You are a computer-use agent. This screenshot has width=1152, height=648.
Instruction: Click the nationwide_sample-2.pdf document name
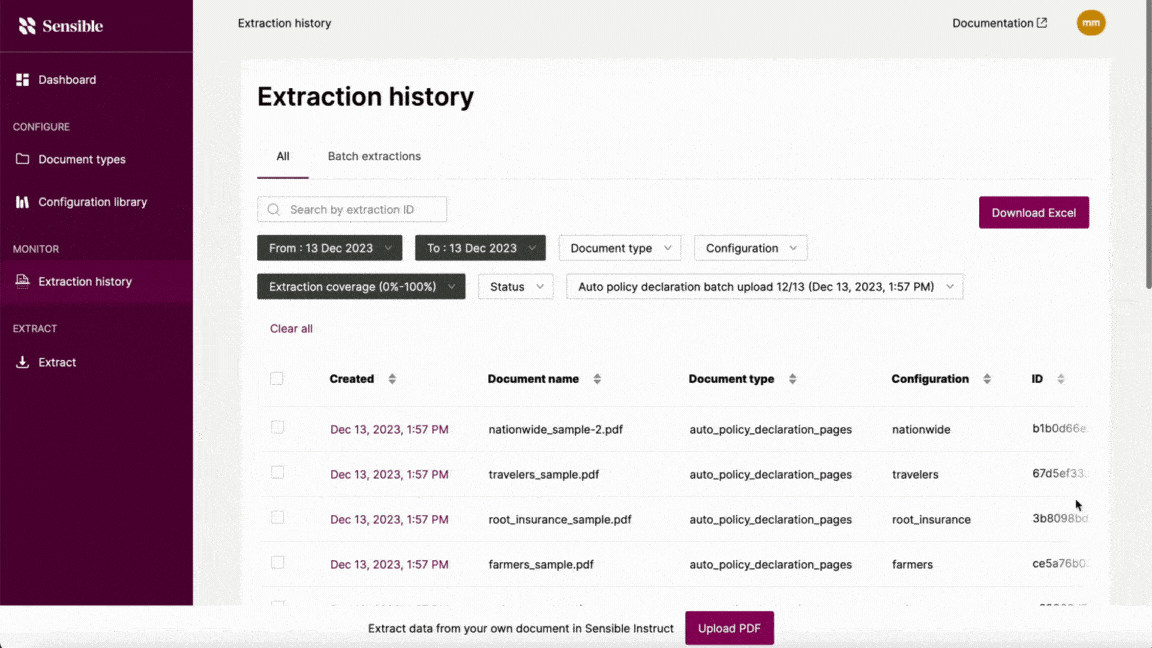coord(555,429)
